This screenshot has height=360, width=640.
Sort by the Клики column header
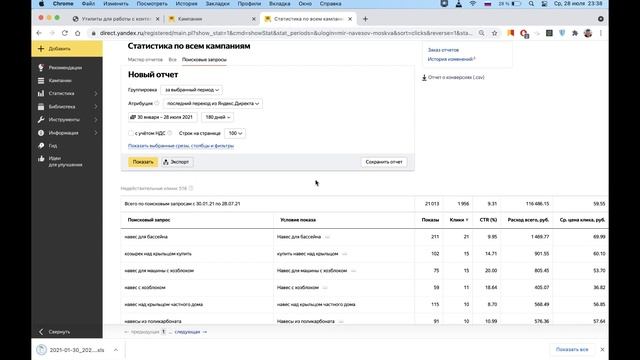click(x=458, y=220)
